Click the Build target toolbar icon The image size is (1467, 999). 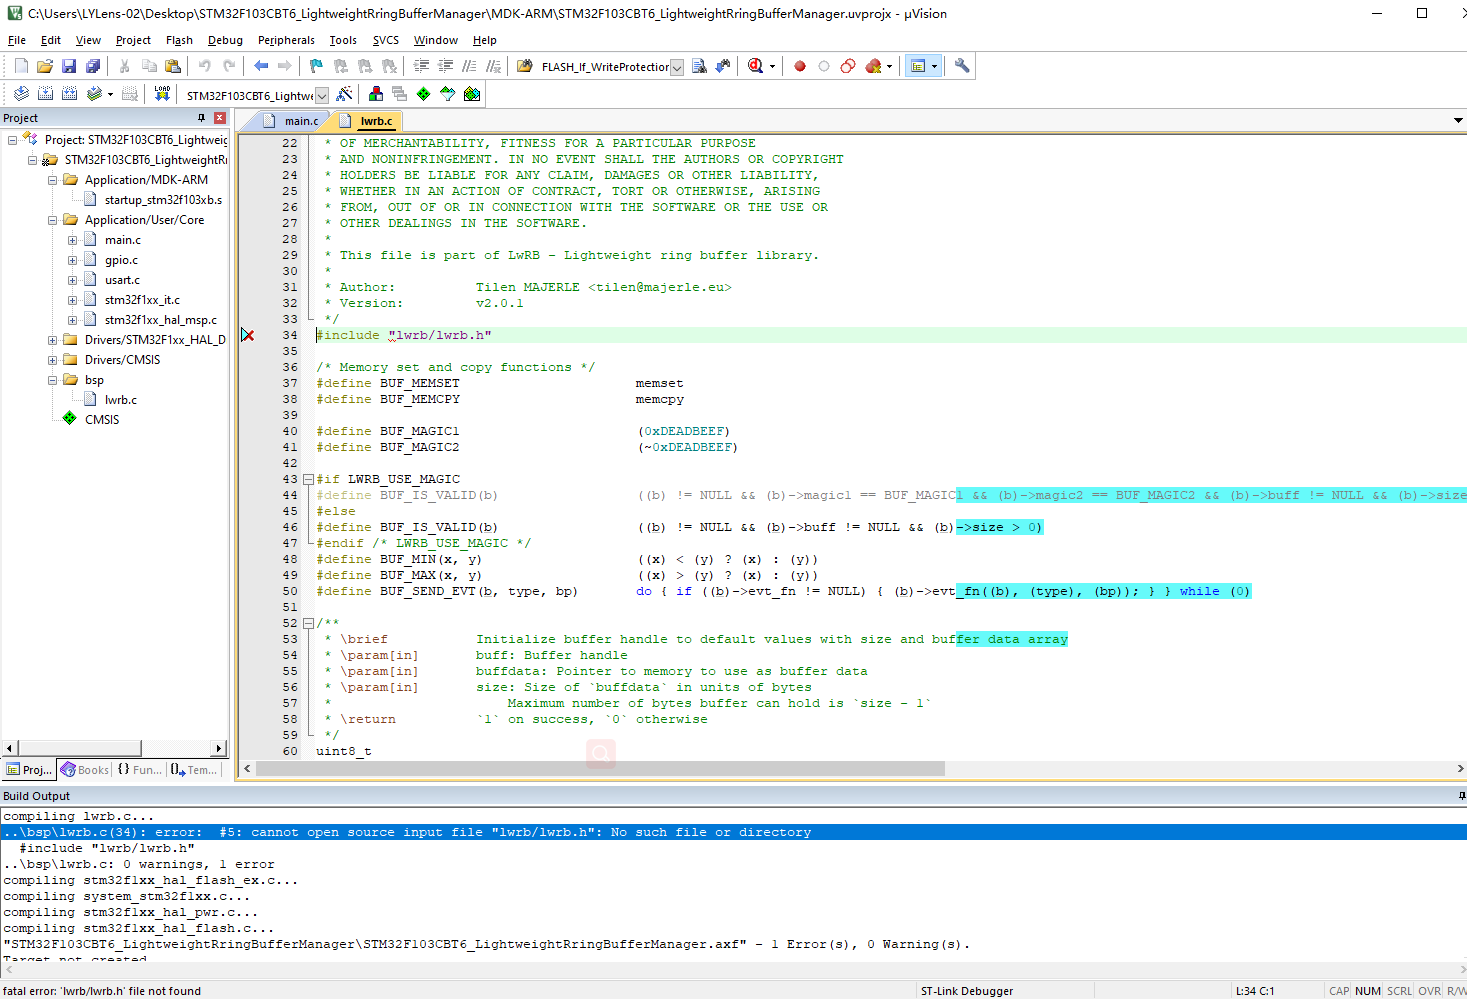tap(45, 94)
